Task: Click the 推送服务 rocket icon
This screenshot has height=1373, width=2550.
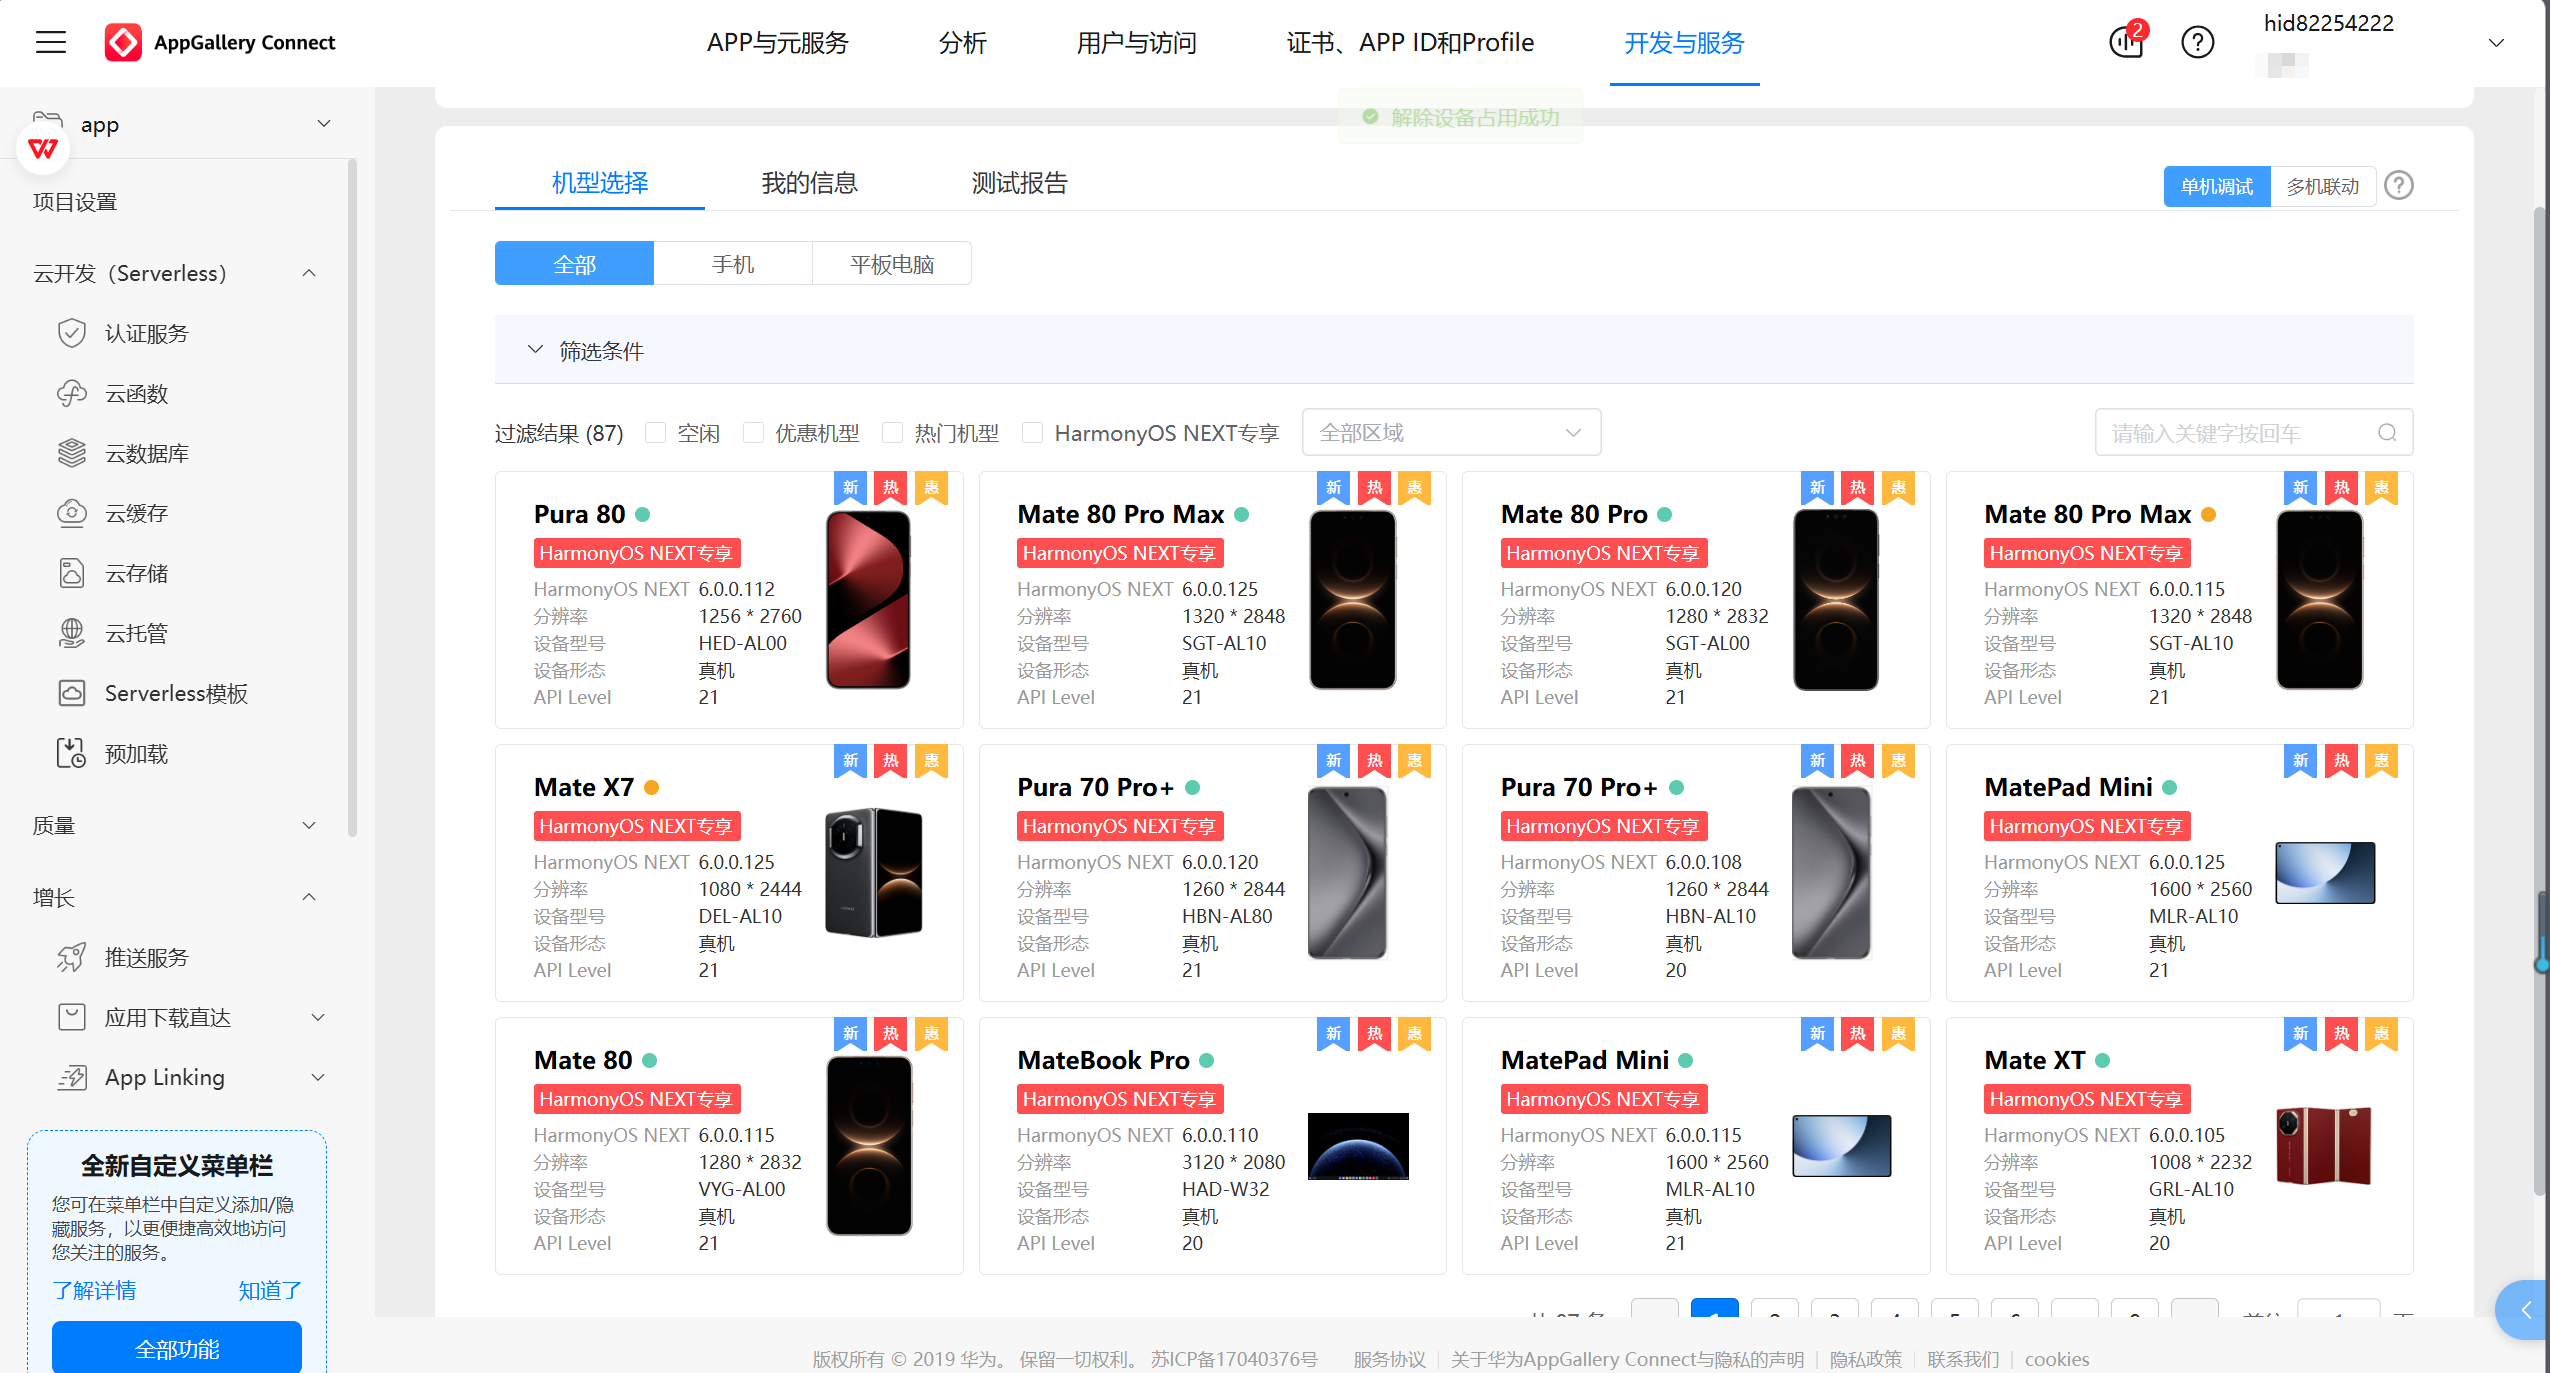Action: tap(72, 957)
